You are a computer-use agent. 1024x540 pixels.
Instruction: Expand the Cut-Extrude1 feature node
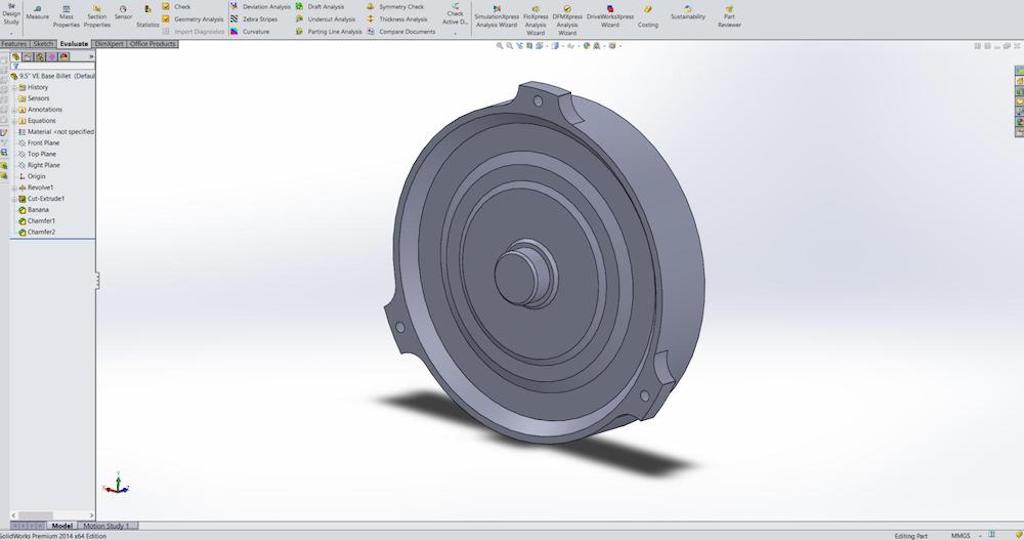(x=14, y=198)
